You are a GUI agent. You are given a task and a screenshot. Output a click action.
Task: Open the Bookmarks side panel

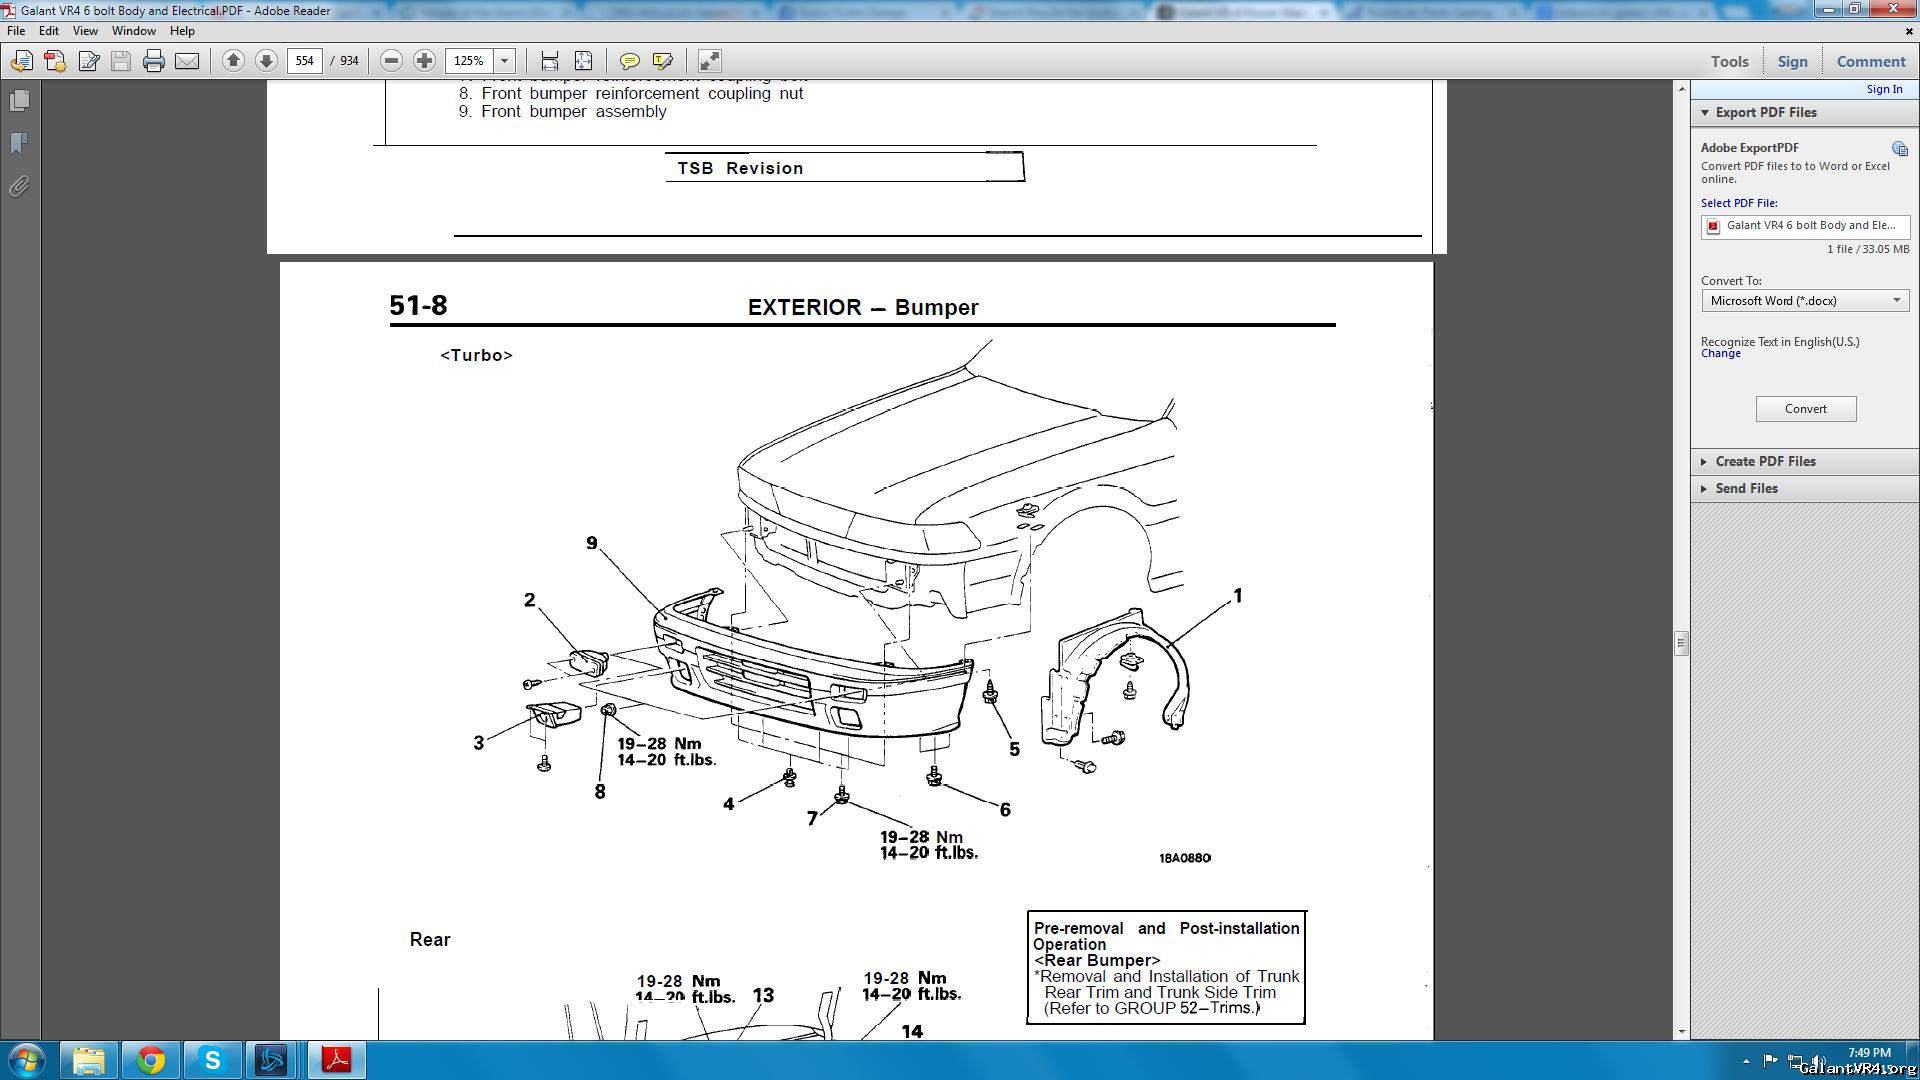coord(19,143)
